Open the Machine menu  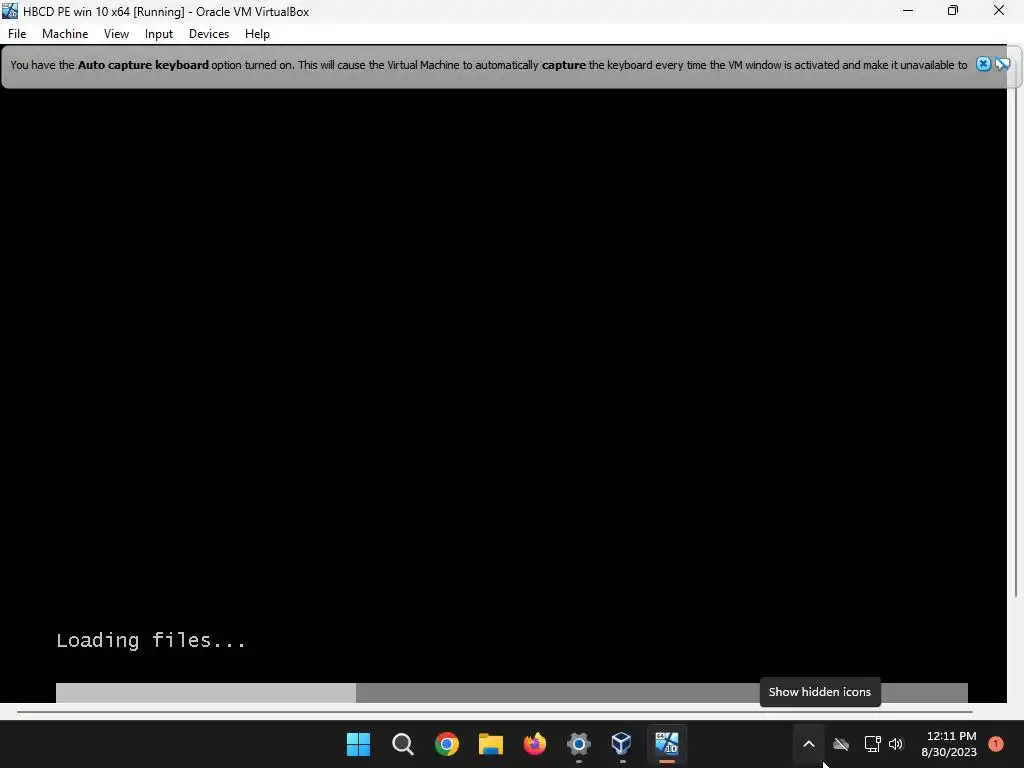[x=65, y=34]
